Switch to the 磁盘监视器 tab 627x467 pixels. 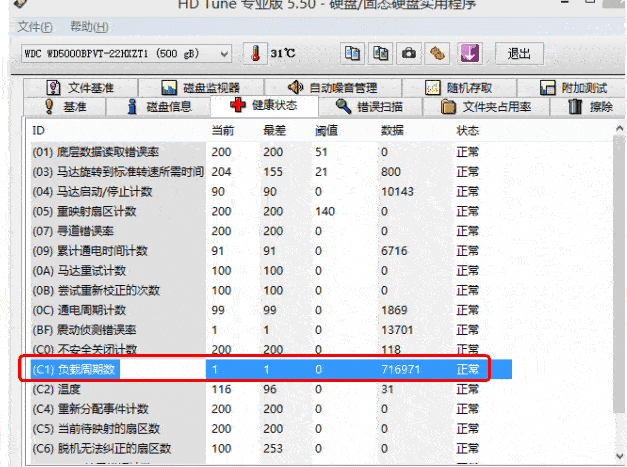201,88
